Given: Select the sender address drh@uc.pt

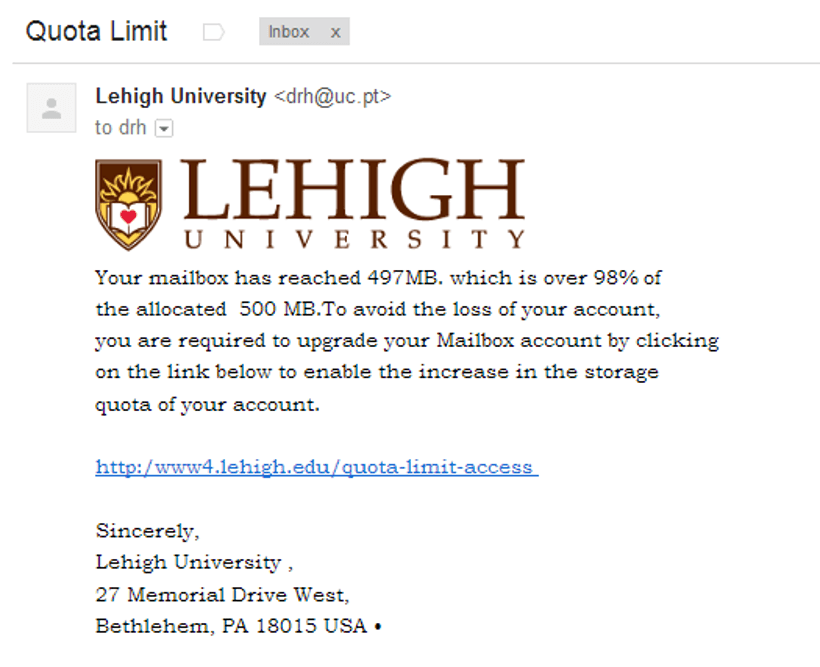Looking at the screenshot, I should (x=332, y=97).
